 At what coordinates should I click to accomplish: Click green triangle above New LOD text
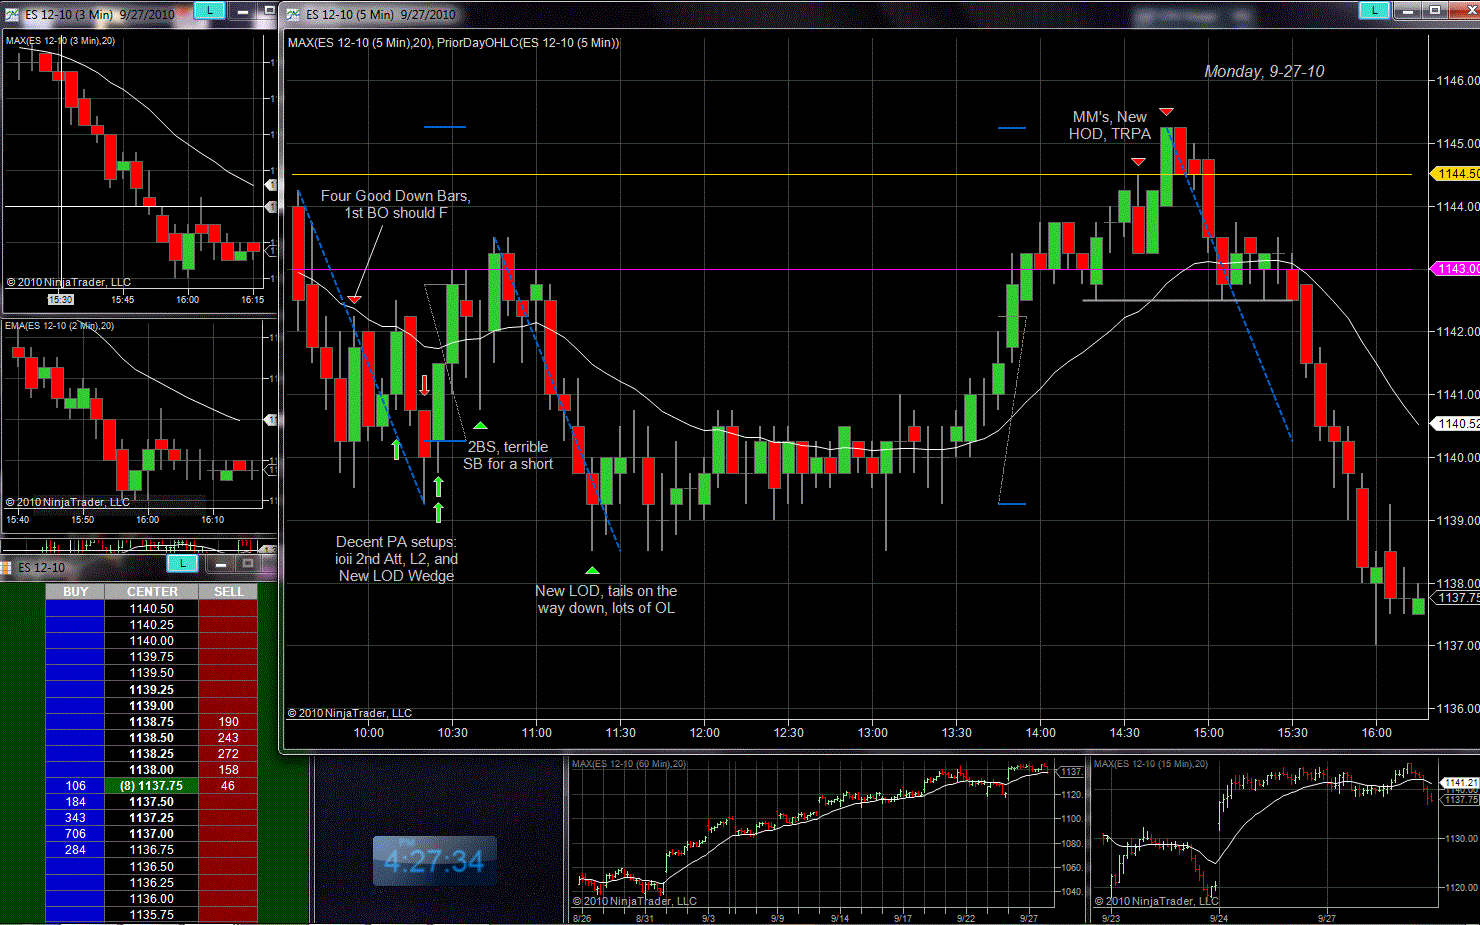click(x=592, y=571)
